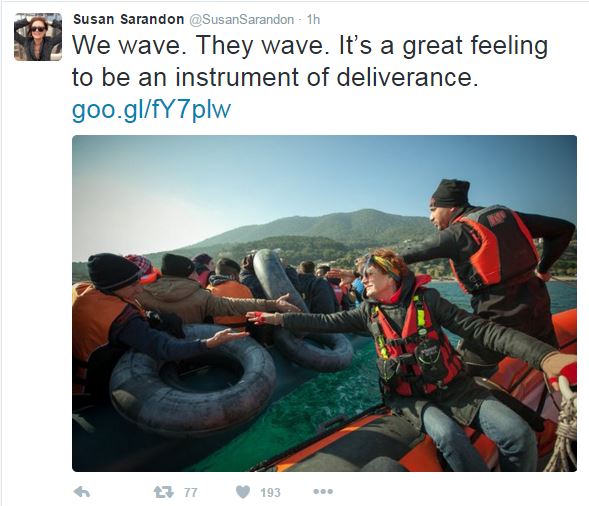
Task: Open the attached rescue boat photo
Action: pos(325,303)
